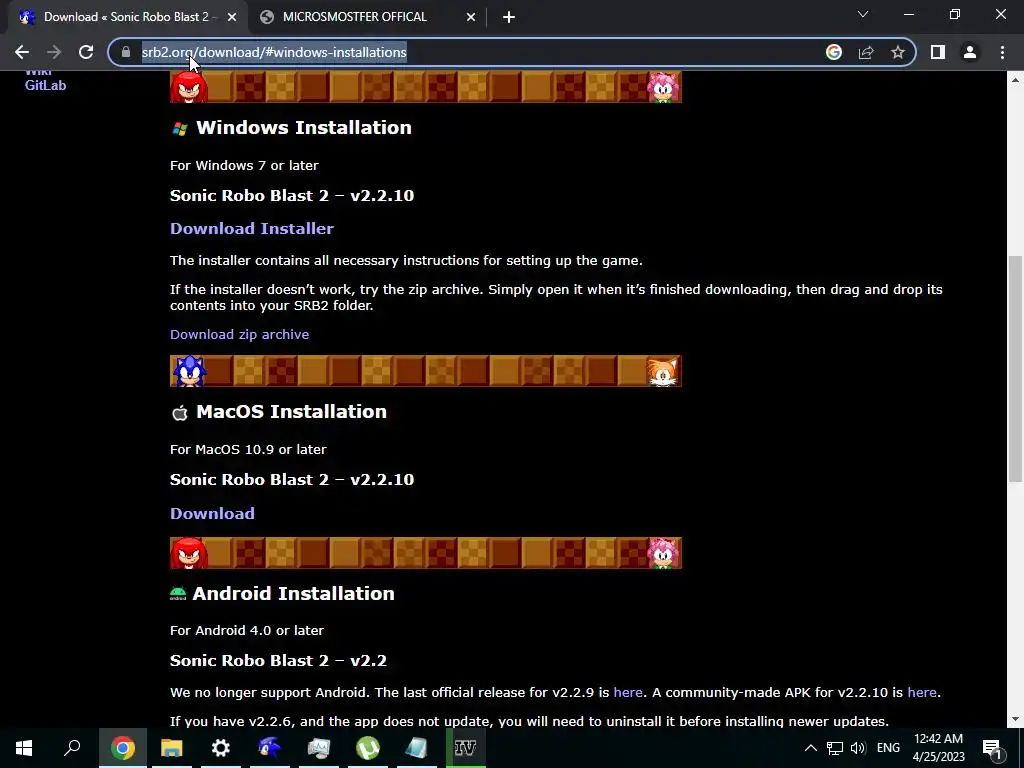Open taskbar search
Viewport: 1024px width, 768px height.
click(x=72, y=748)
